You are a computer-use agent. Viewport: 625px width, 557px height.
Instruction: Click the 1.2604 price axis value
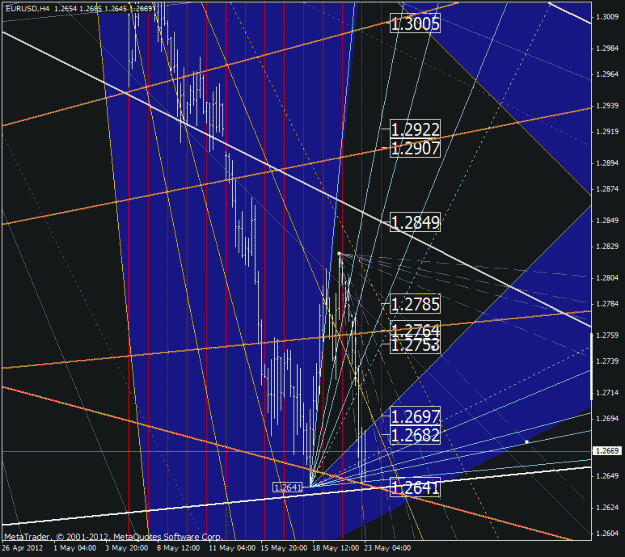[x=607, y=533]
